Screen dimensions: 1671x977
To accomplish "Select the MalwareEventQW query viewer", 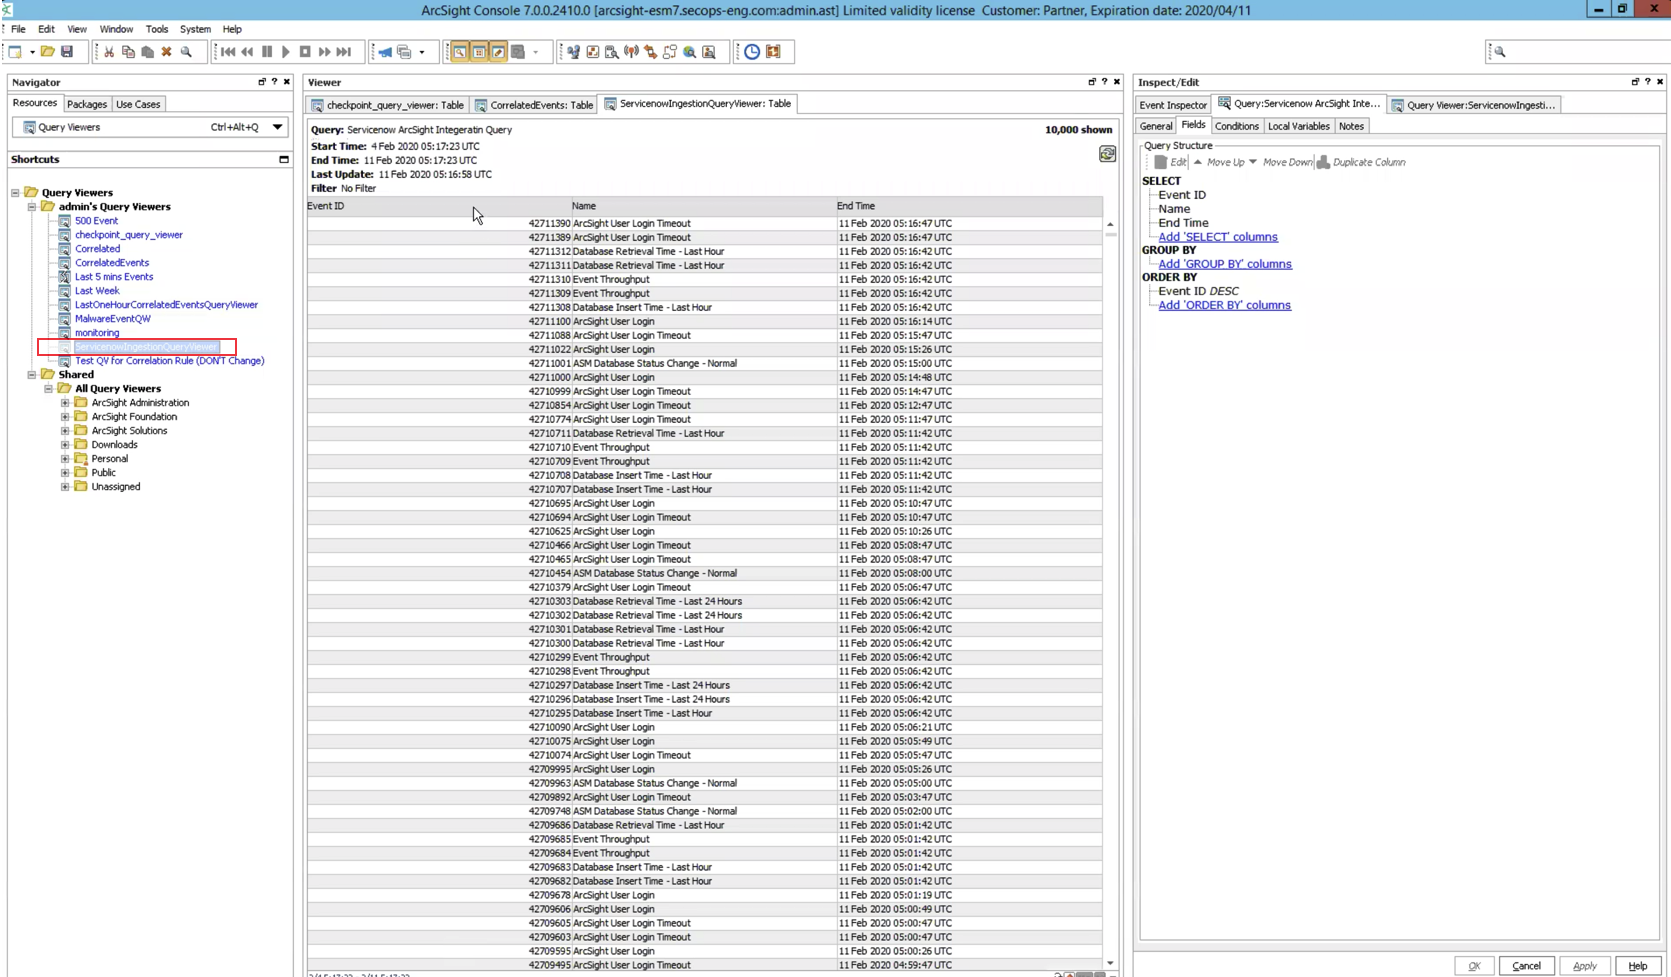I will 112,319.
